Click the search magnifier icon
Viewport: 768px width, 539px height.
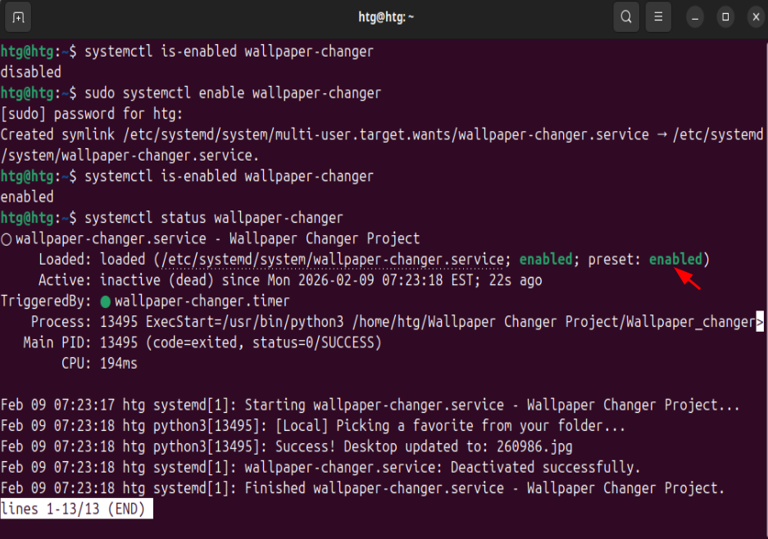pyautogui.click(x=626, y=17)
